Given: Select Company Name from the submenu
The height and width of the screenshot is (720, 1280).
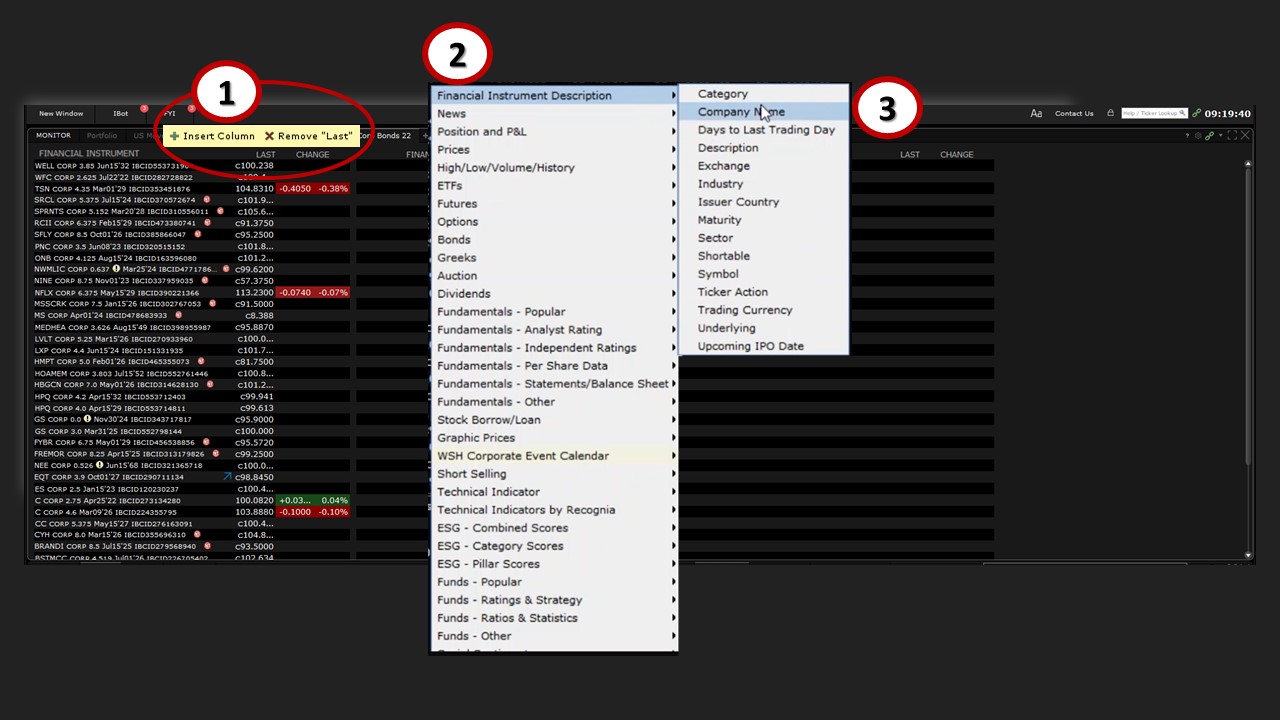Looking at the screenshot, I should (741, 112).
